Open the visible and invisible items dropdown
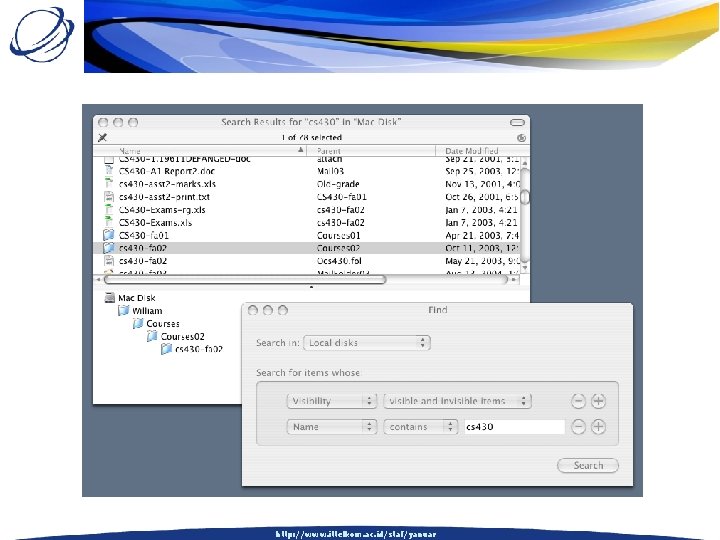The width and height of the screenshot is (720, 540). coord(457,401)
